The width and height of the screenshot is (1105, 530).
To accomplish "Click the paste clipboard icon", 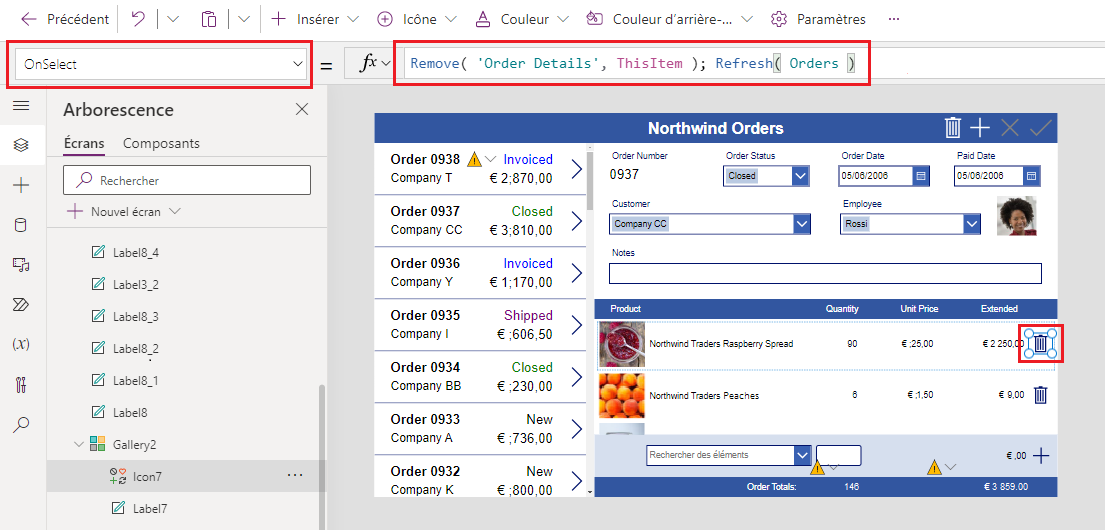I will click(x=209, y=20).
